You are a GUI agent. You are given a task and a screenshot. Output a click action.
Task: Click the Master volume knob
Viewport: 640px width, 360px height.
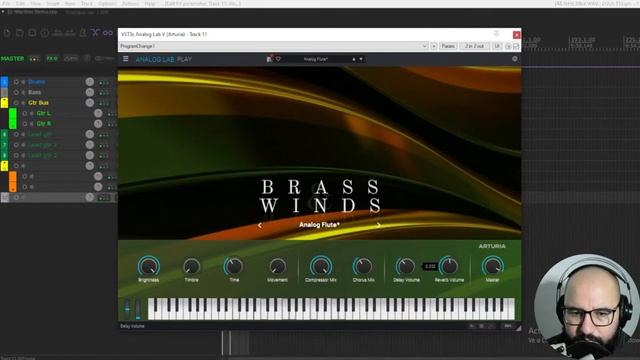(492, 266)
